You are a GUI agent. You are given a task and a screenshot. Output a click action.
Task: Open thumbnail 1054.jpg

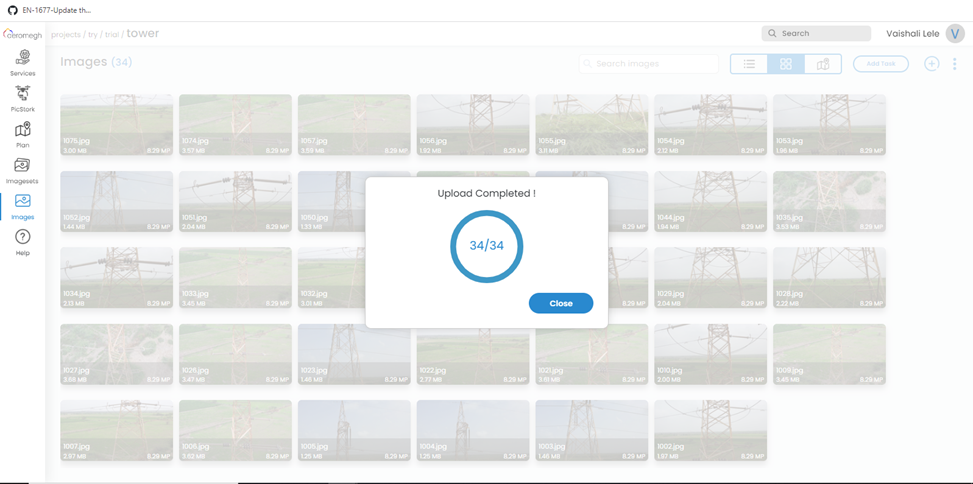(x=711, y=125)
